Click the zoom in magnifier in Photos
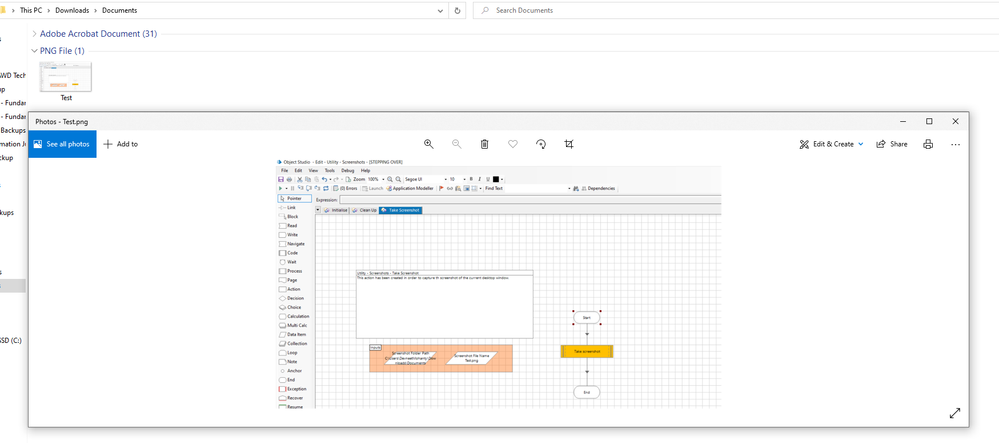The height and width of the screenshot is (443, 999). click(429, 144)
